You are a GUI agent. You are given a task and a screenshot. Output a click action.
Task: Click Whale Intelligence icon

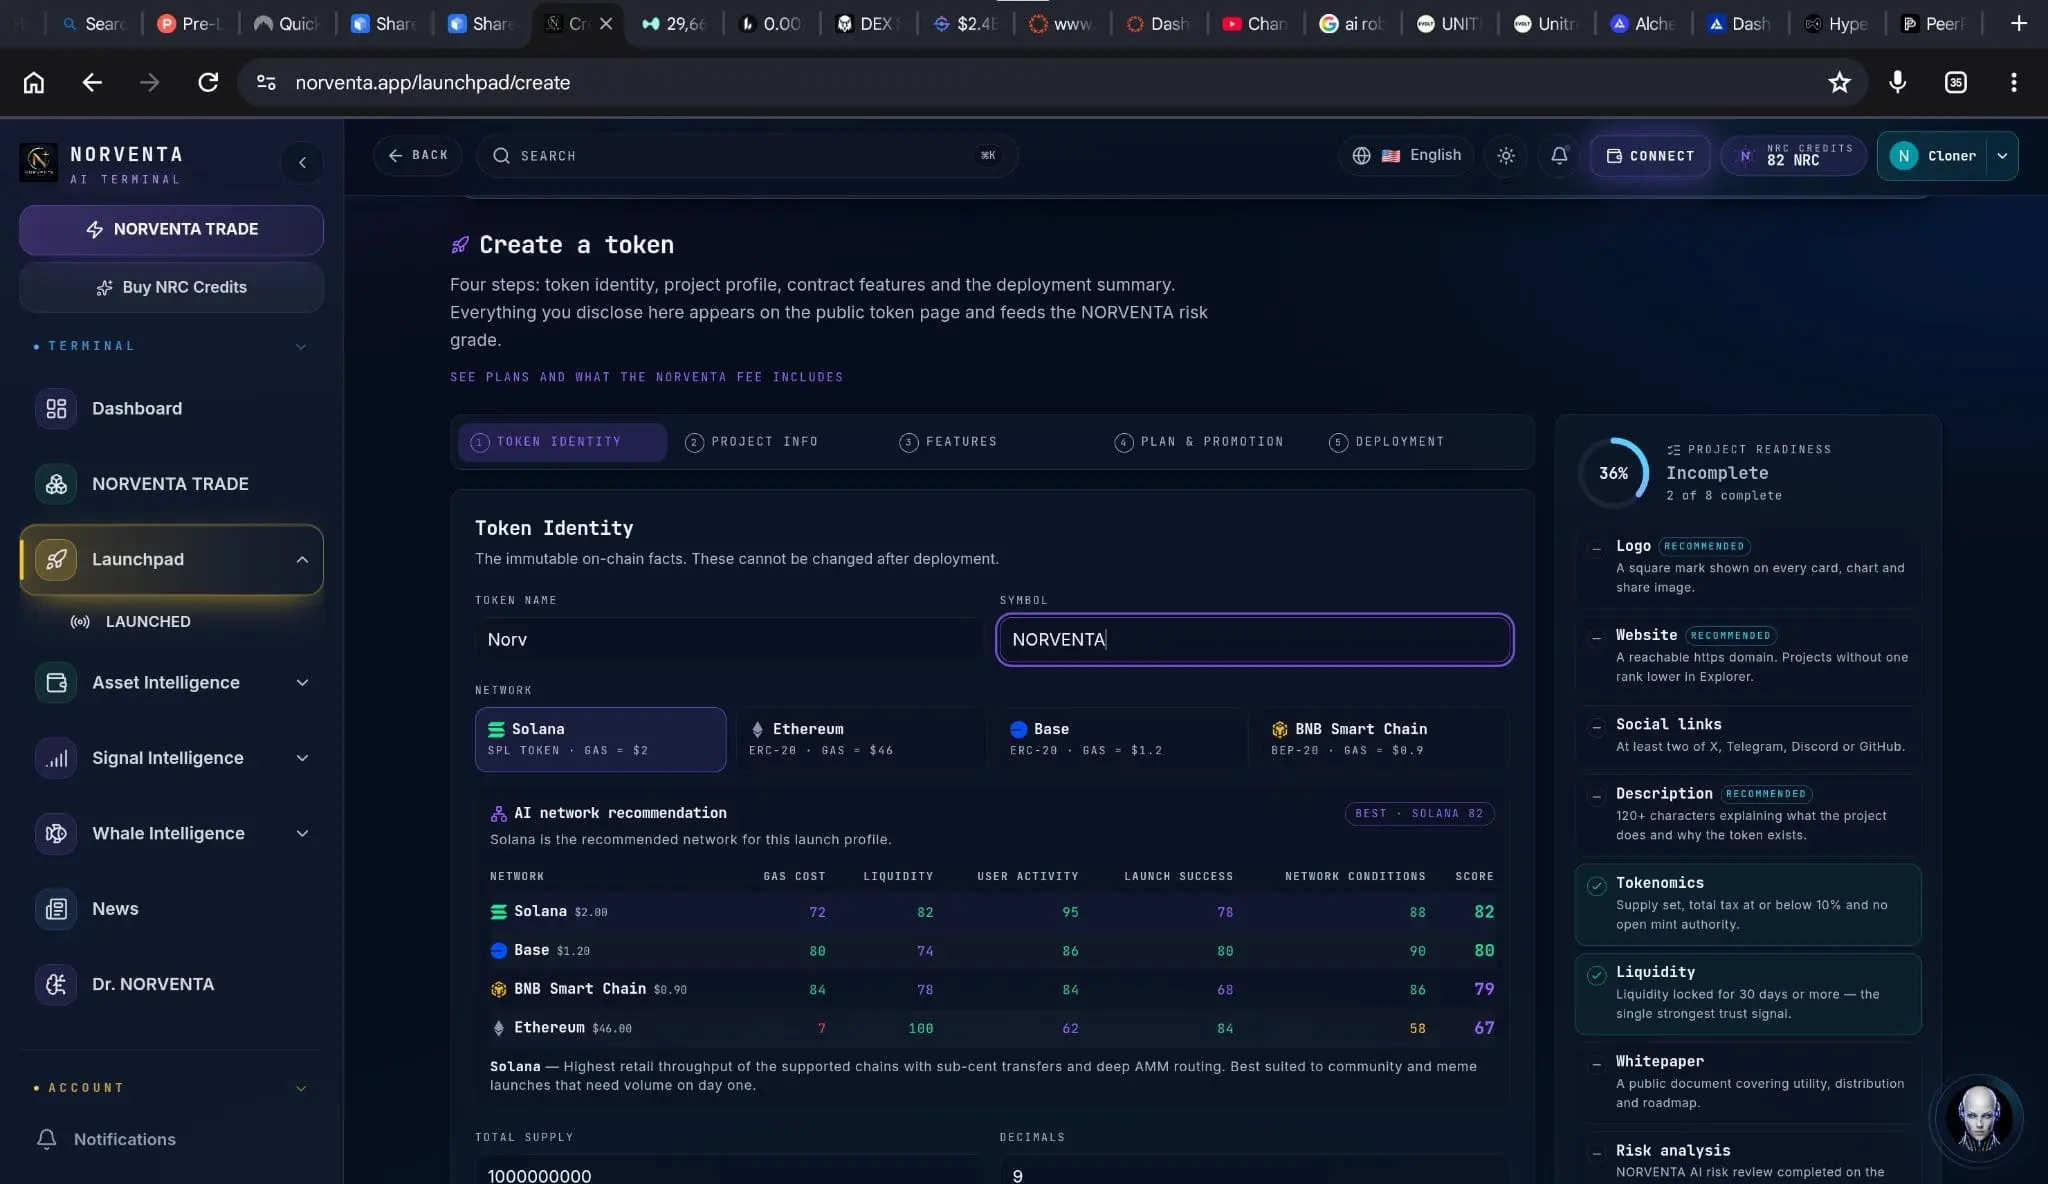coord(56,833)
